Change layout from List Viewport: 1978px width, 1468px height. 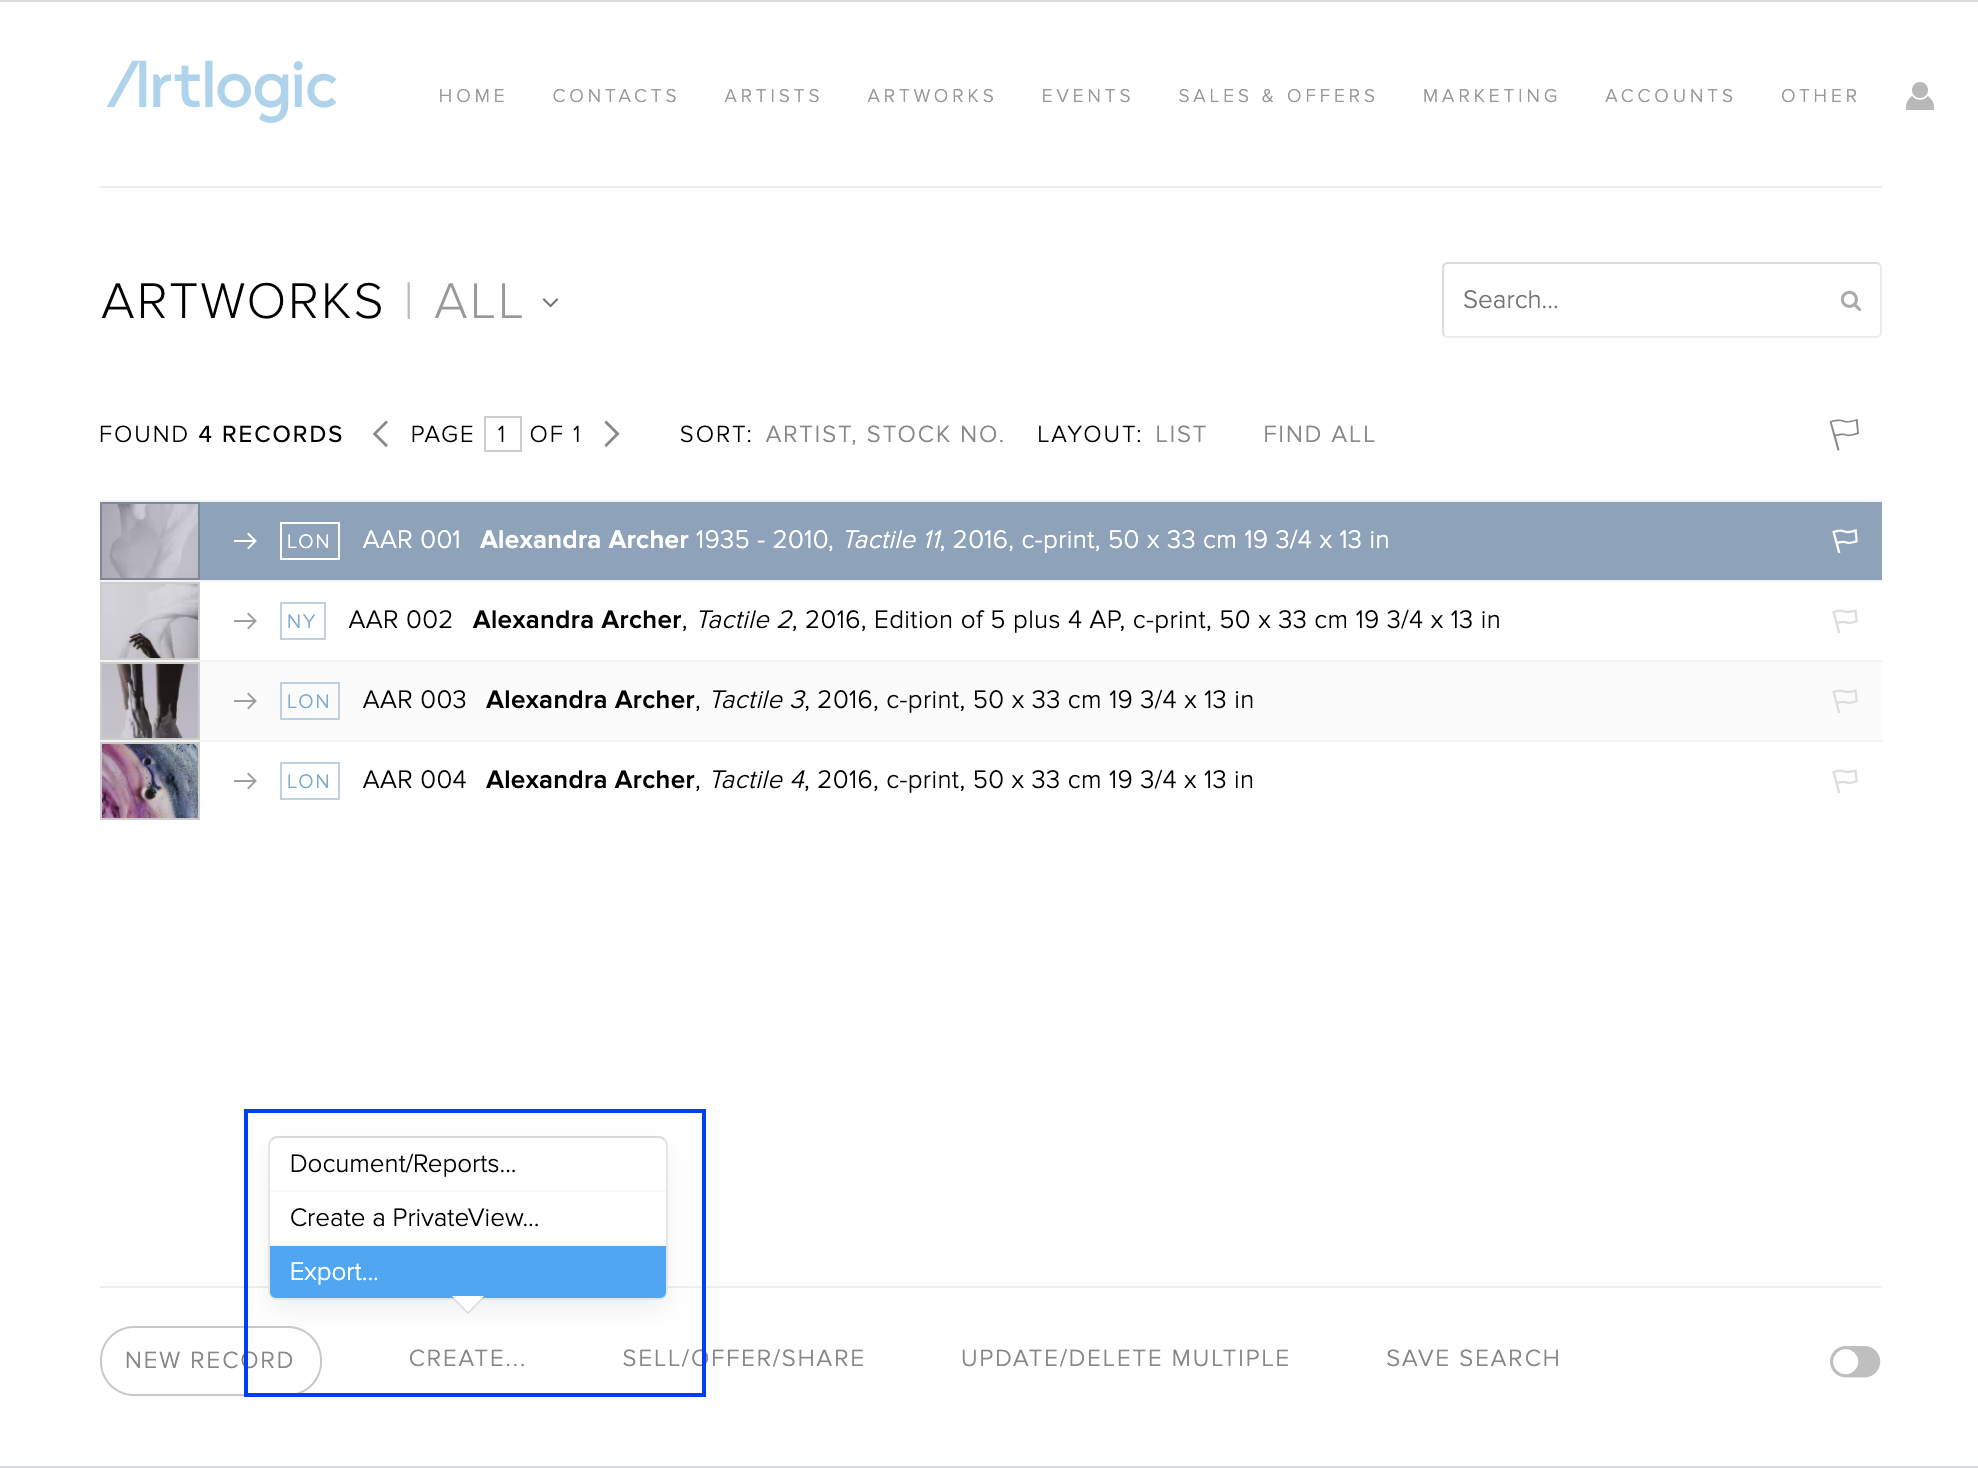click(1180, 434)
